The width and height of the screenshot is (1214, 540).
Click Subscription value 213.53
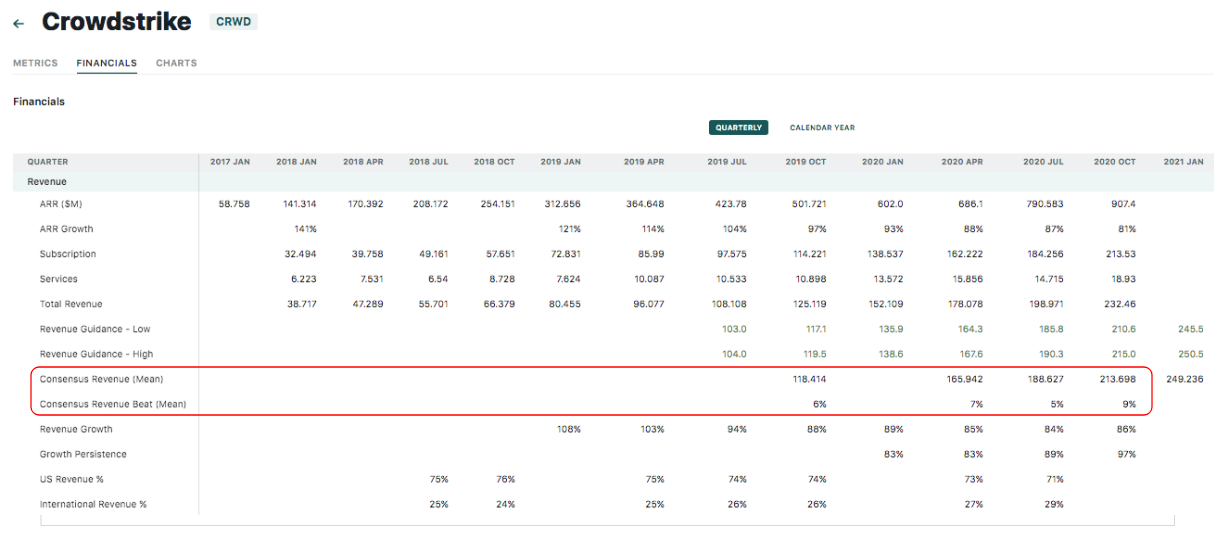pos(1120,254)
